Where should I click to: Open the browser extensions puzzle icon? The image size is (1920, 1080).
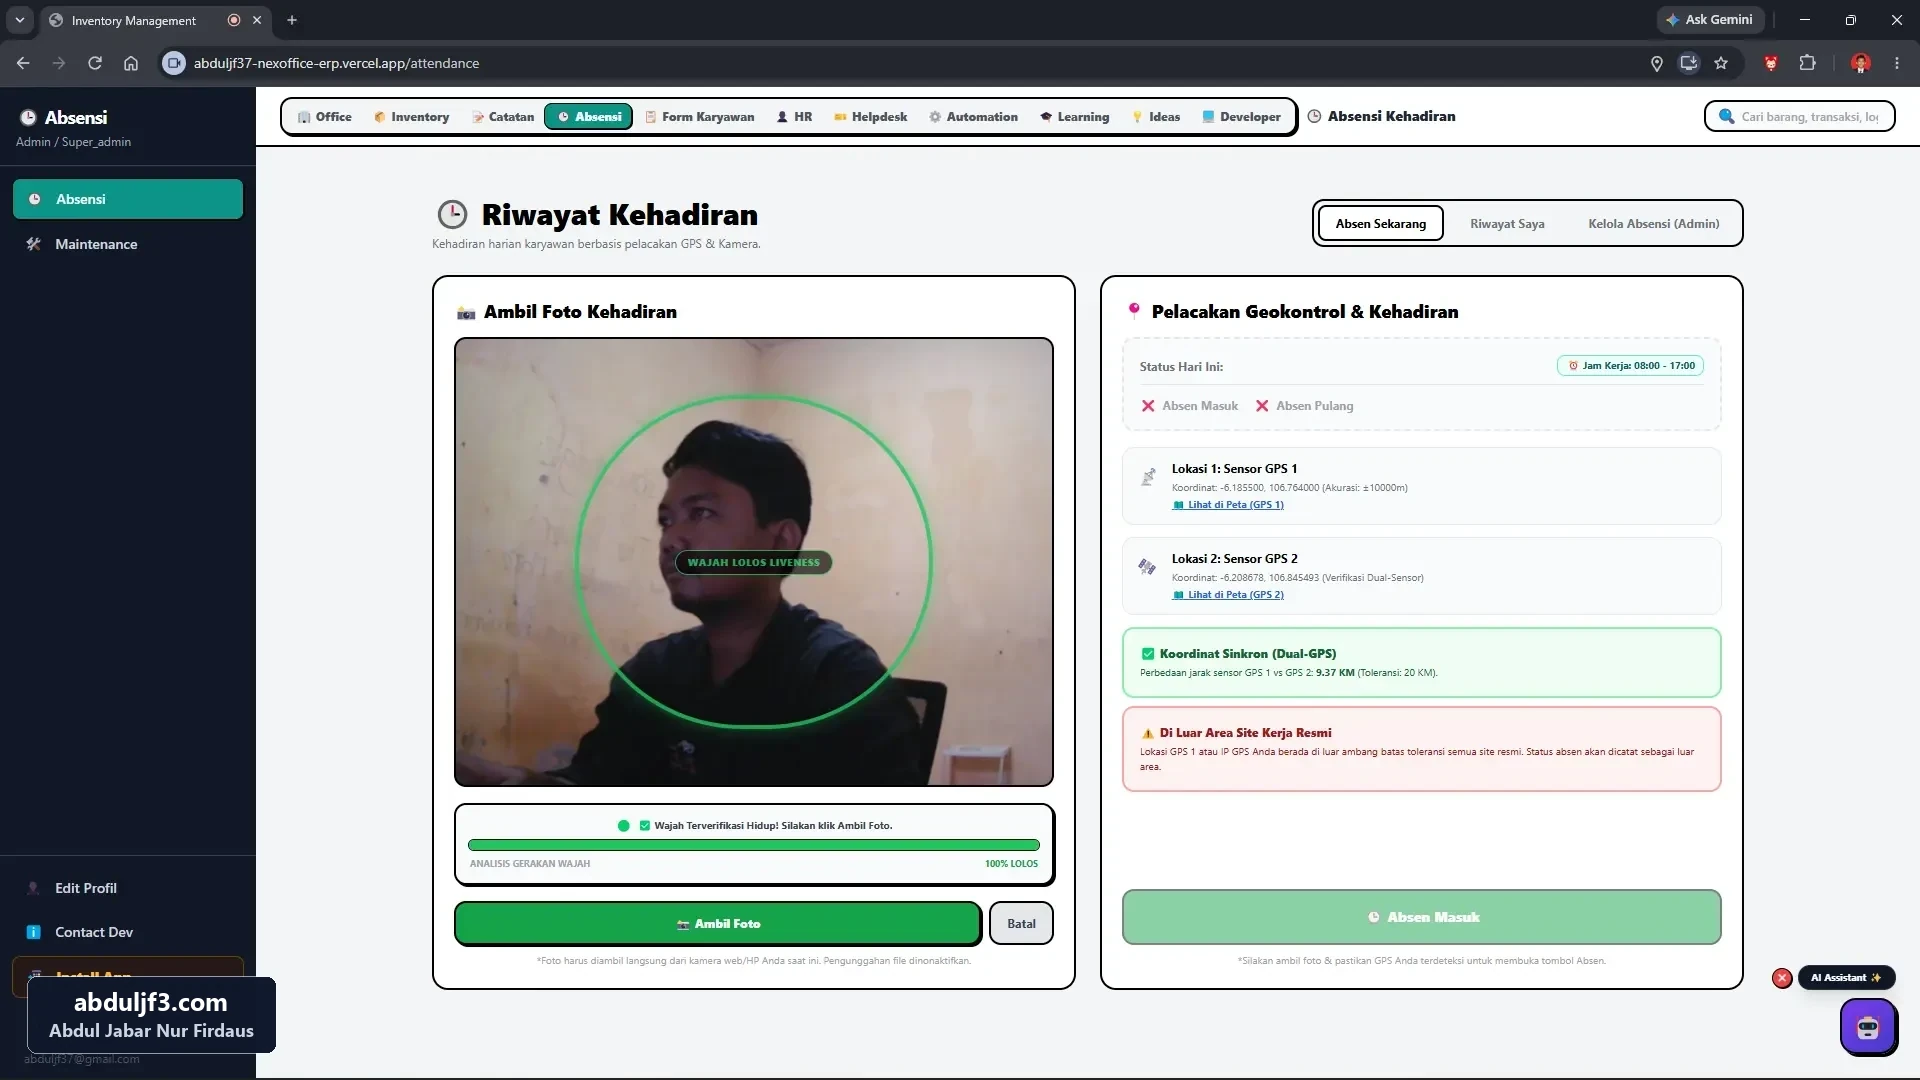tap(1807, 63)
